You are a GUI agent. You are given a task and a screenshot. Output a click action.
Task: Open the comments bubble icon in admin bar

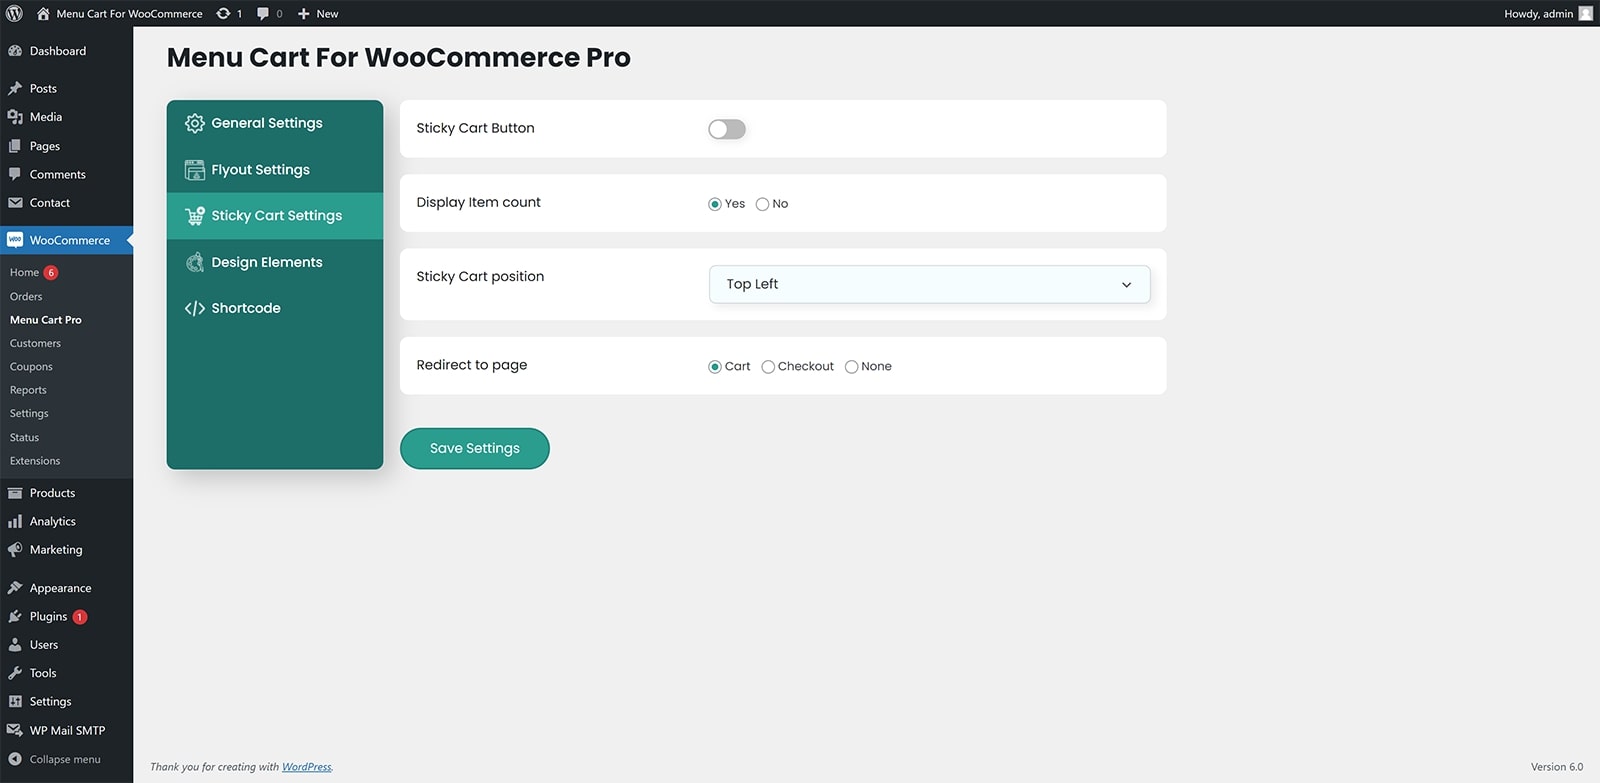[263, 14]
